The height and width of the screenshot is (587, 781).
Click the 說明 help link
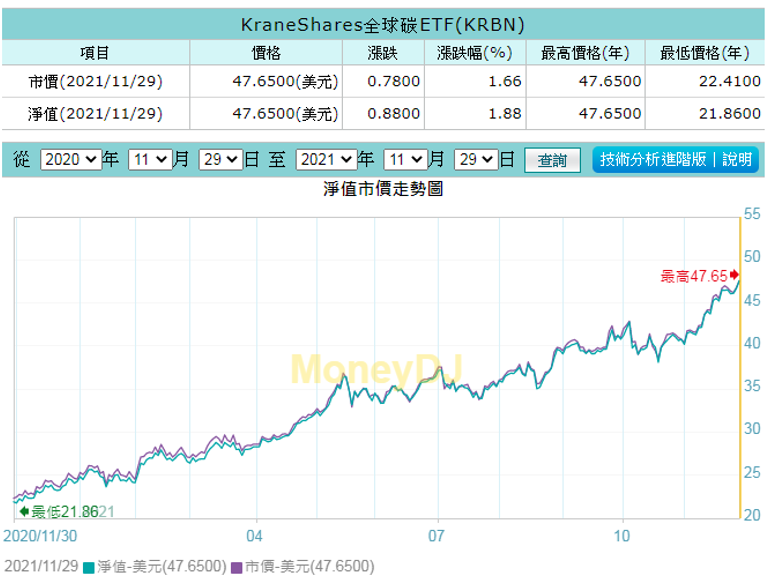click(736, 159)
